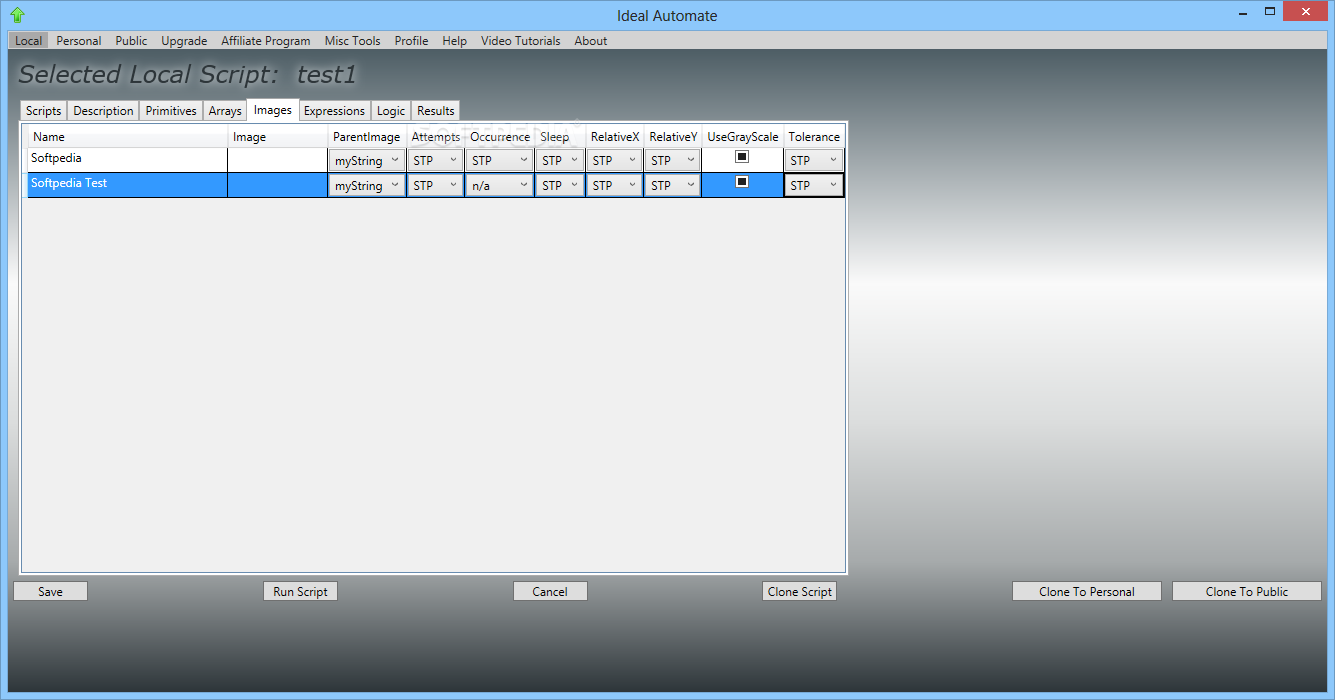This screenshot has width=1335, height=700.
Task: Open the Affiliate Program menu
Action: [x=266, y=41]
